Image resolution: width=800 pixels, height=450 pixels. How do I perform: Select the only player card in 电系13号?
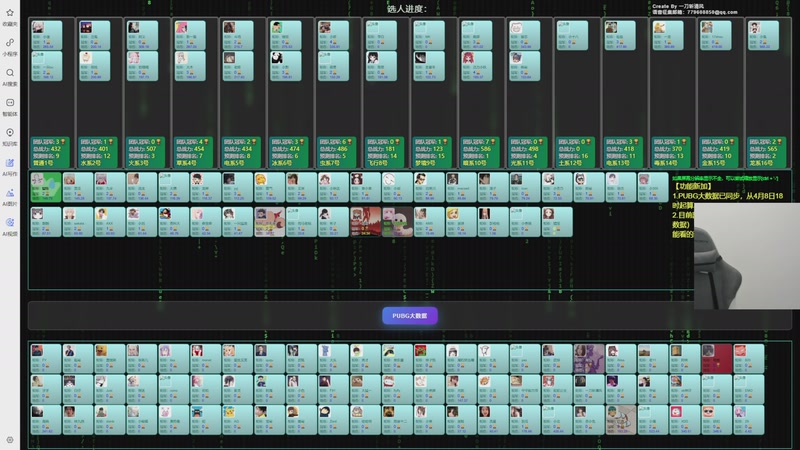[620, 35]
